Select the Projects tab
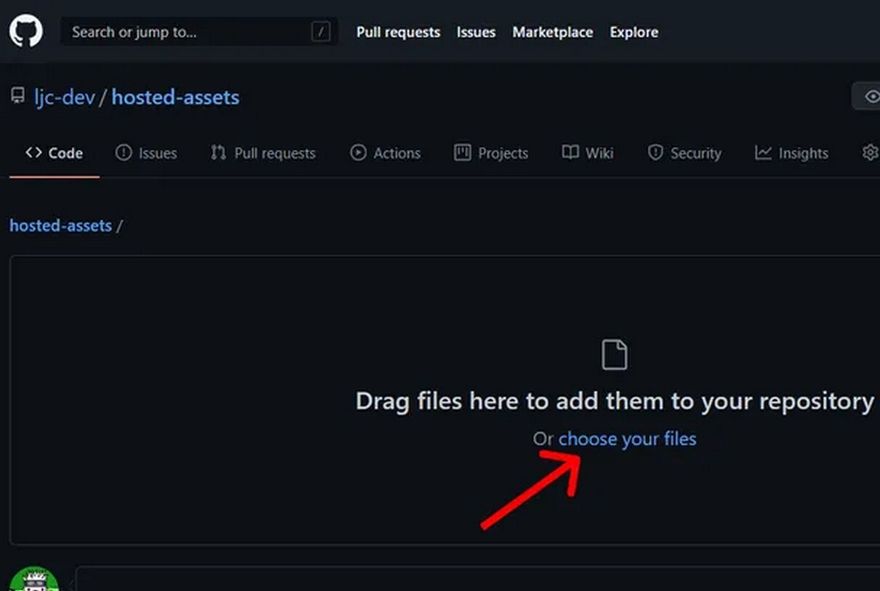This screenshot has height=591, width=880. point(491,153)
